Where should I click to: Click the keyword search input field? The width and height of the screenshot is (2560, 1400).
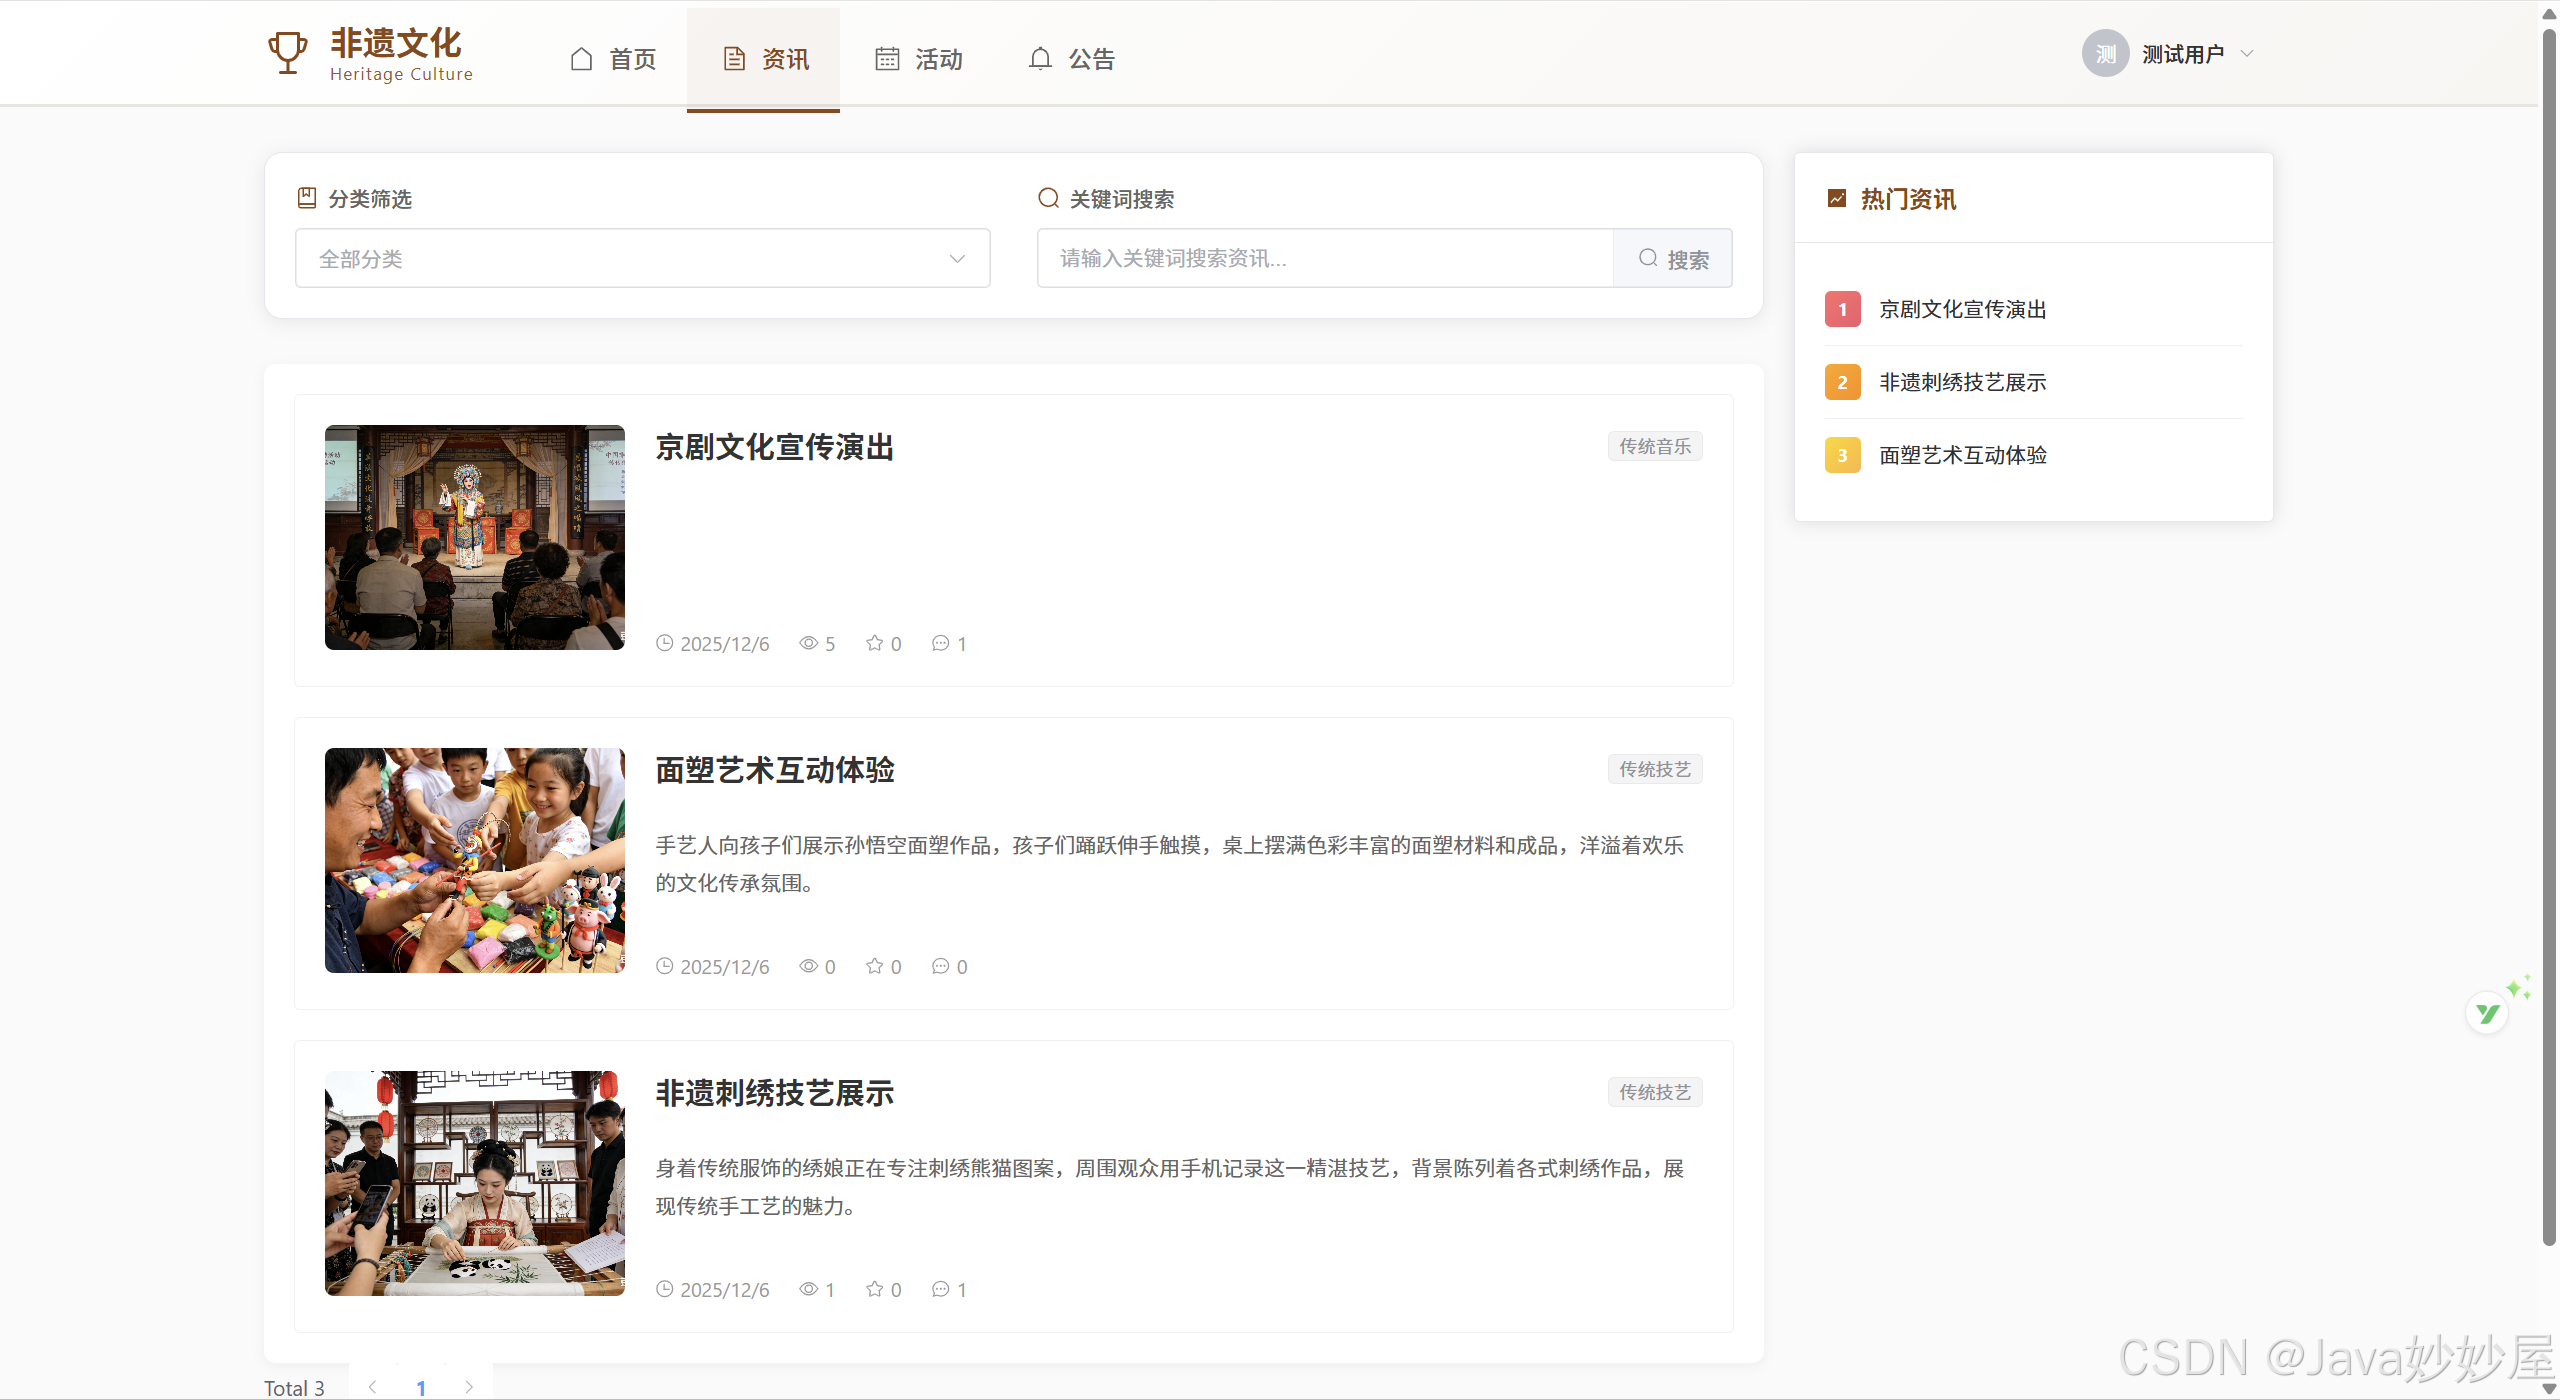(1324, 259)
